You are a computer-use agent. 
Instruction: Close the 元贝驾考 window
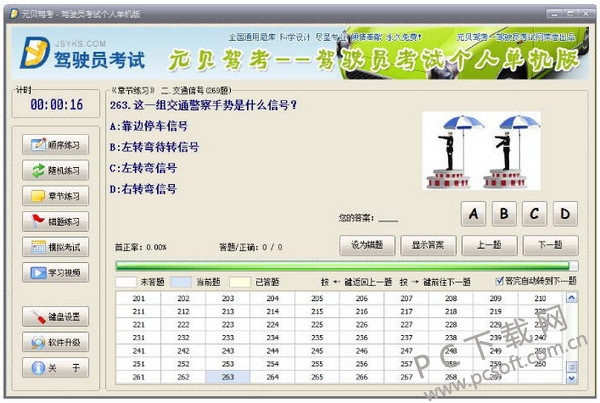585,13
